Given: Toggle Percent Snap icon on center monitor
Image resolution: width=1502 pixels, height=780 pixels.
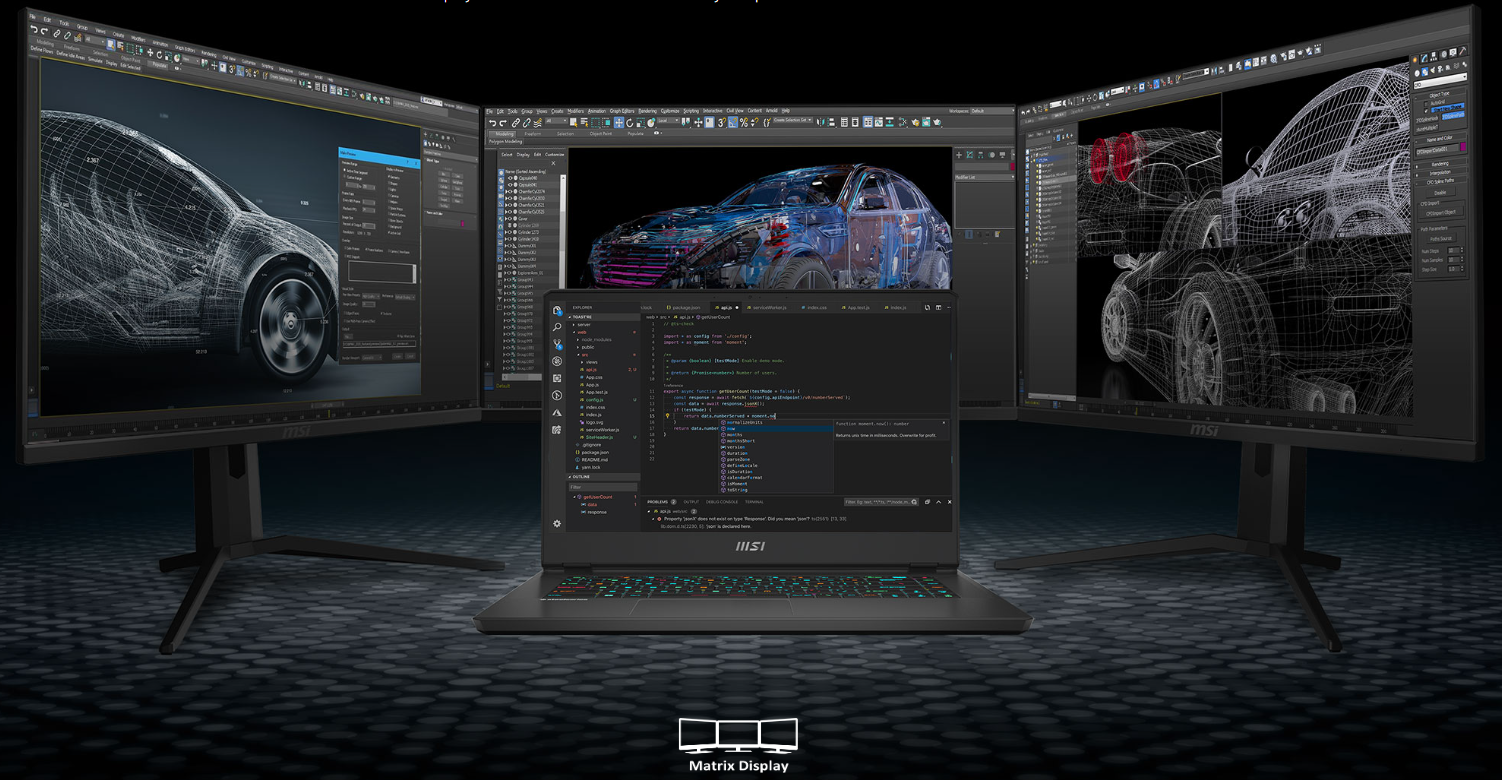Looking at the screenshot, I should tap(744, 123).
